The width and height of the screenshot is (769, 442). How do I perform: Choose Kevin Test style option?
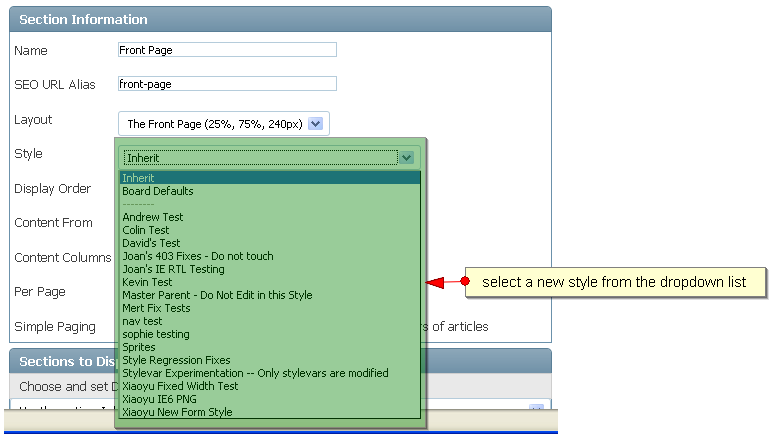(147, 282)
